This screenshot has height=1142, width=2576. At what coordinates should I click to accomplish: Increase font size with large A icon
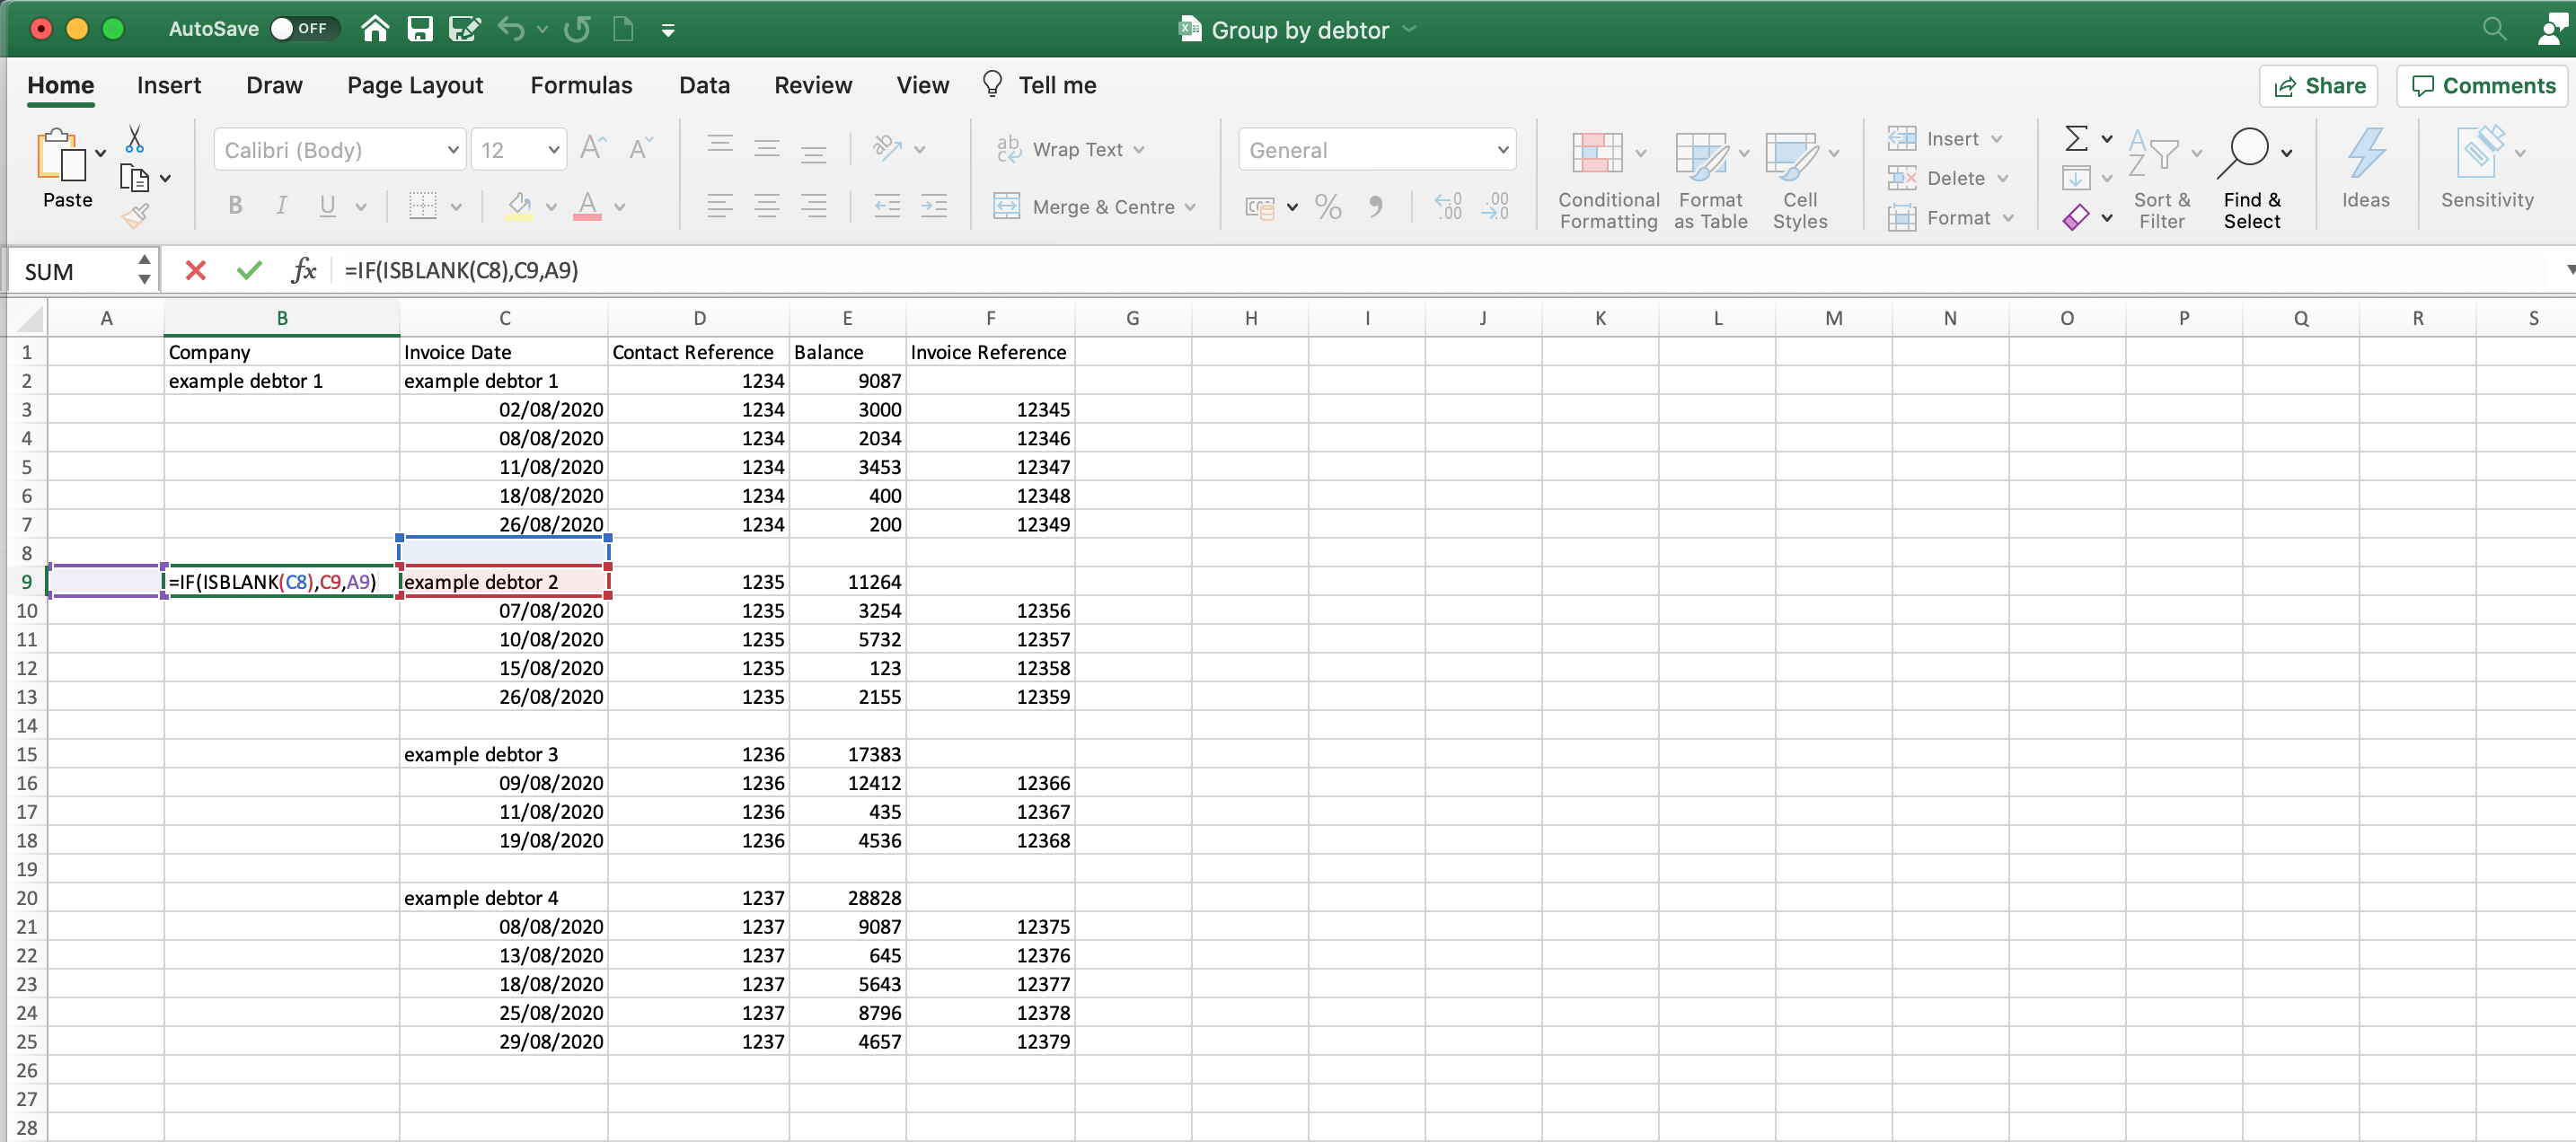coord(592,148)
